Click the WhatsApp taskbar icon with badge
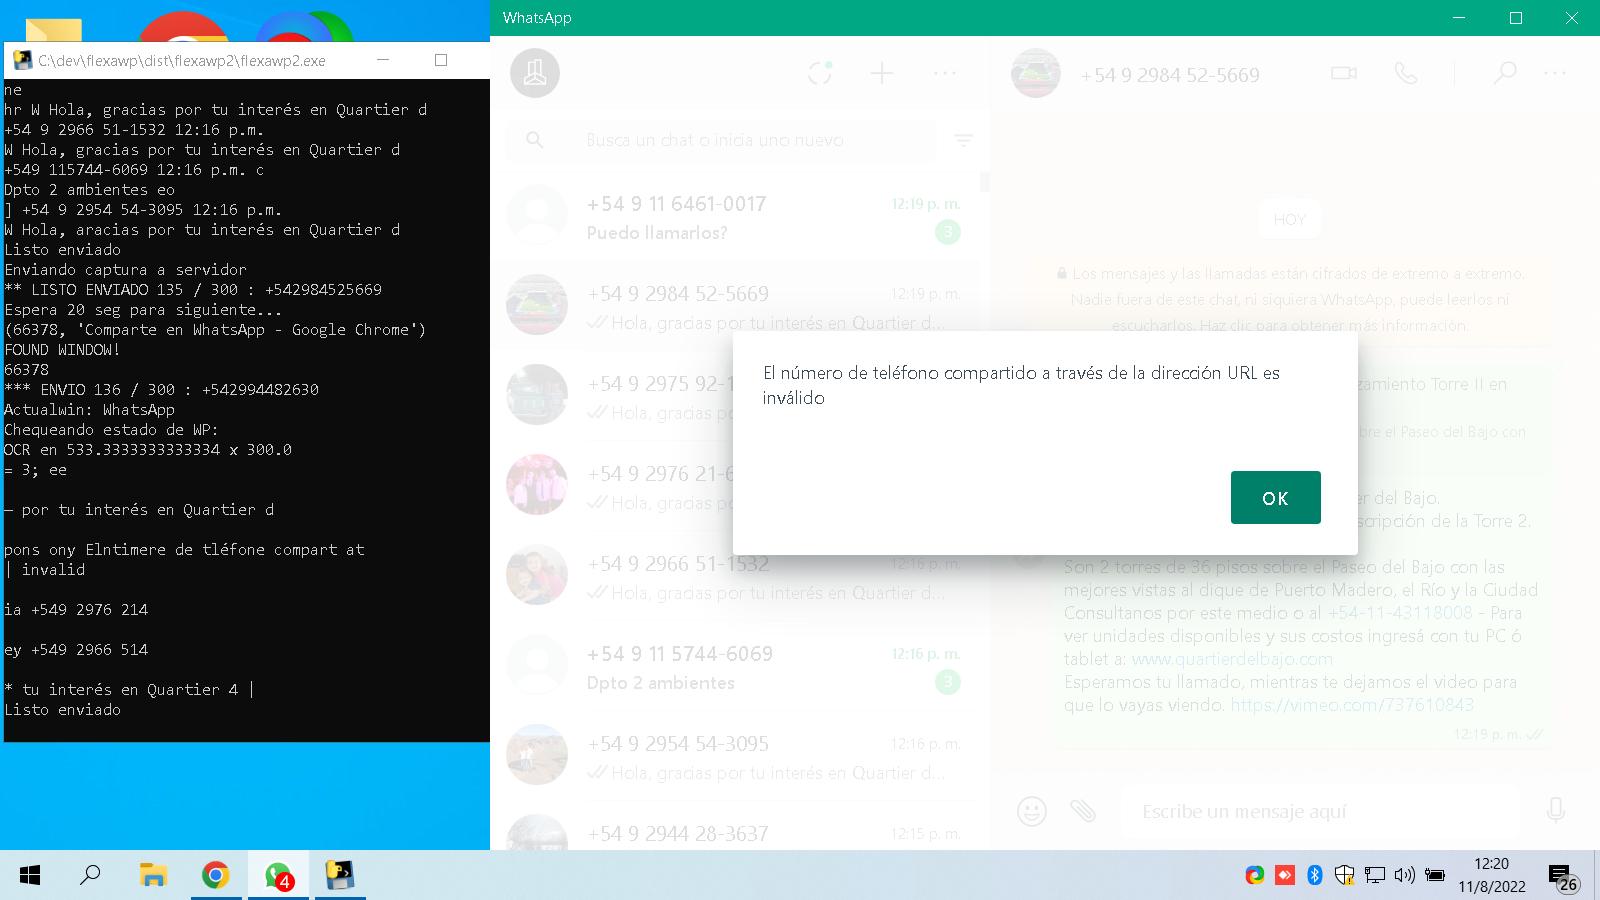 pyautogui.click(x=278, y=875)
